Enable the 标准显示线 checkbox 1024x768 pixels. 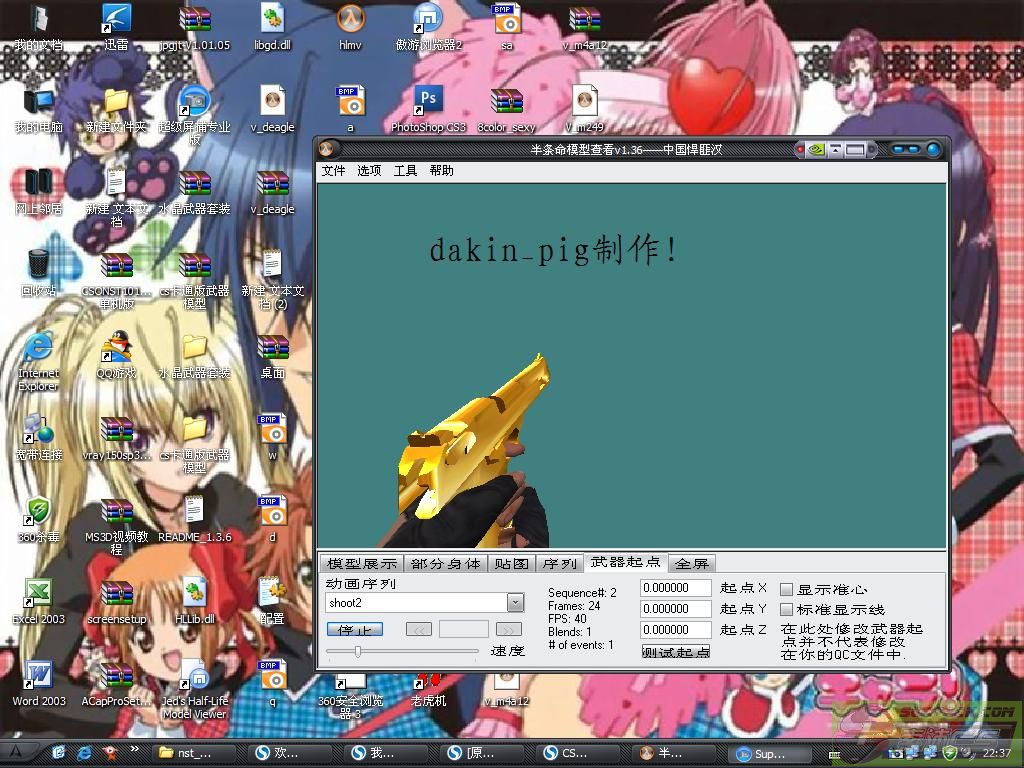coord(787,609)
